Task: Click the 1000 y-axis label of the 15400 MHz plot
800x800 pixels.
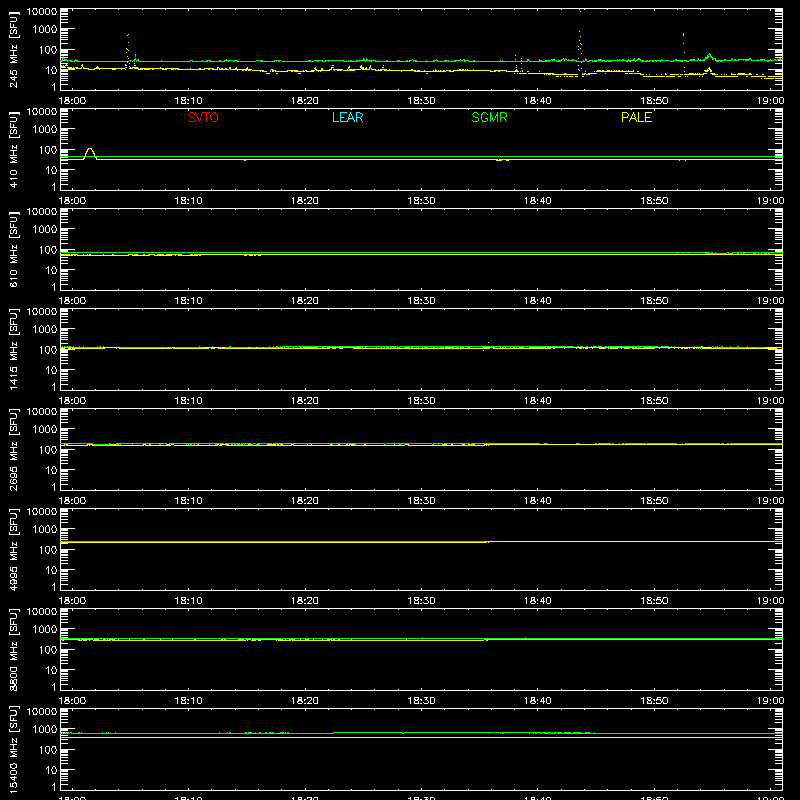Action: [x=45, y=730]
